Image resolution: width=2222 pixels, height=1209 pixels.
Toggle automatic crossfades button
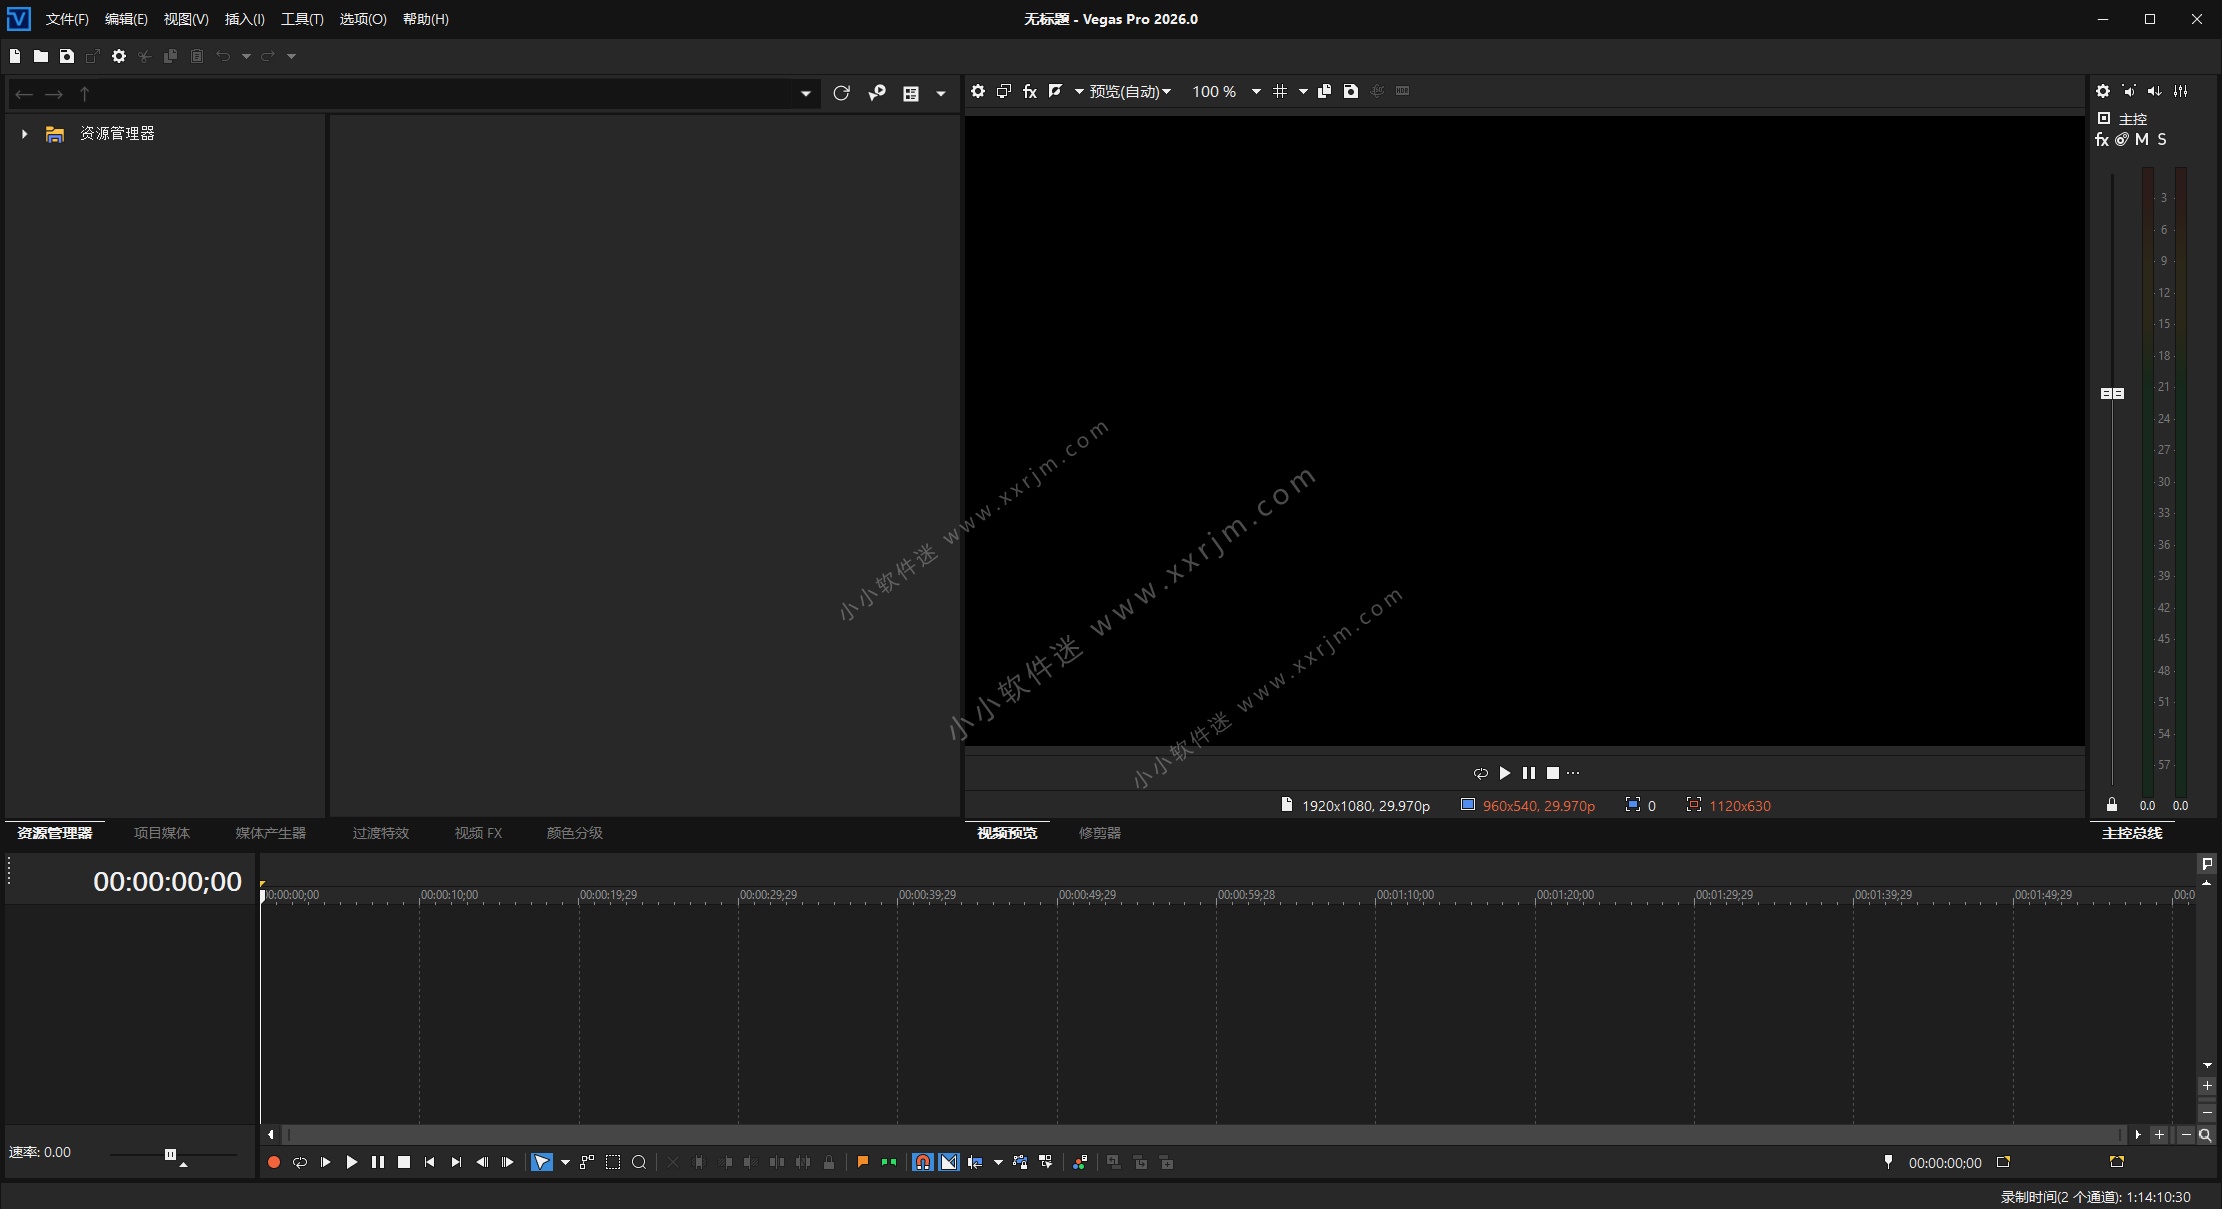[949, 1162]
